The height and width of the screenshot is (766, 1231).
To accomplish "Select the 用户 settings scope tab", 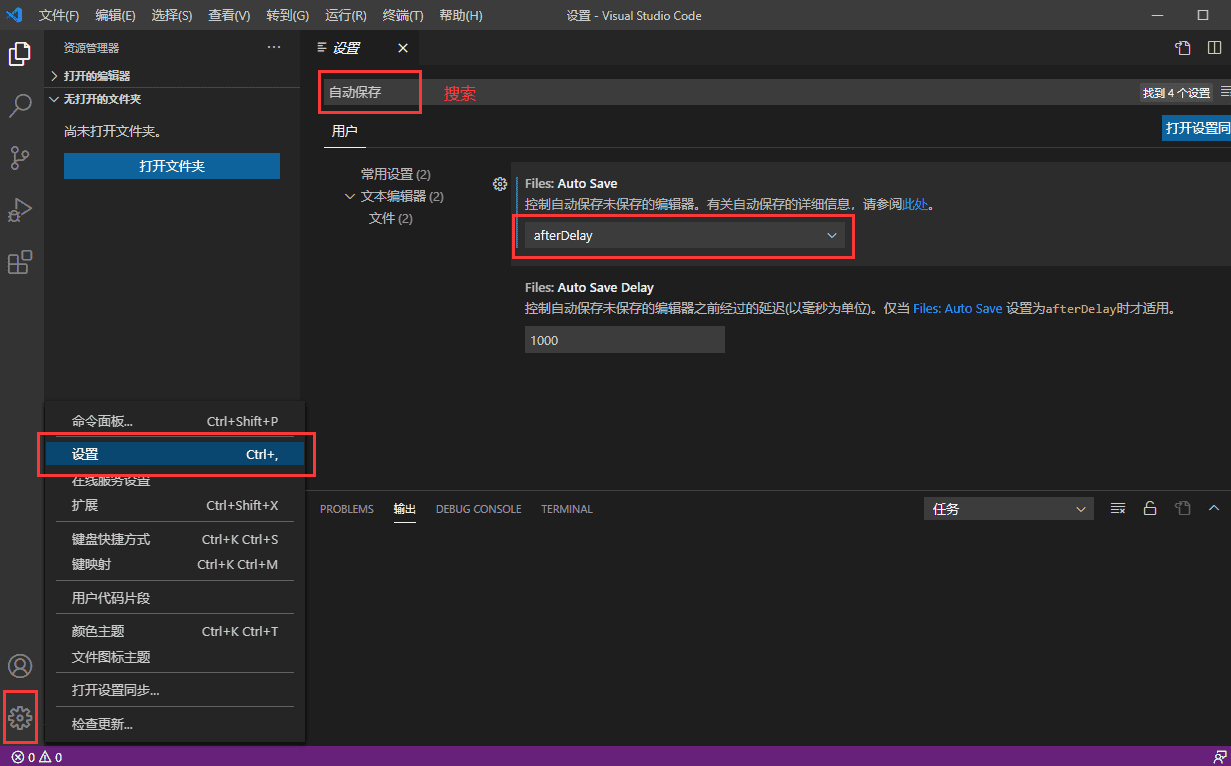I will [345, 131].
